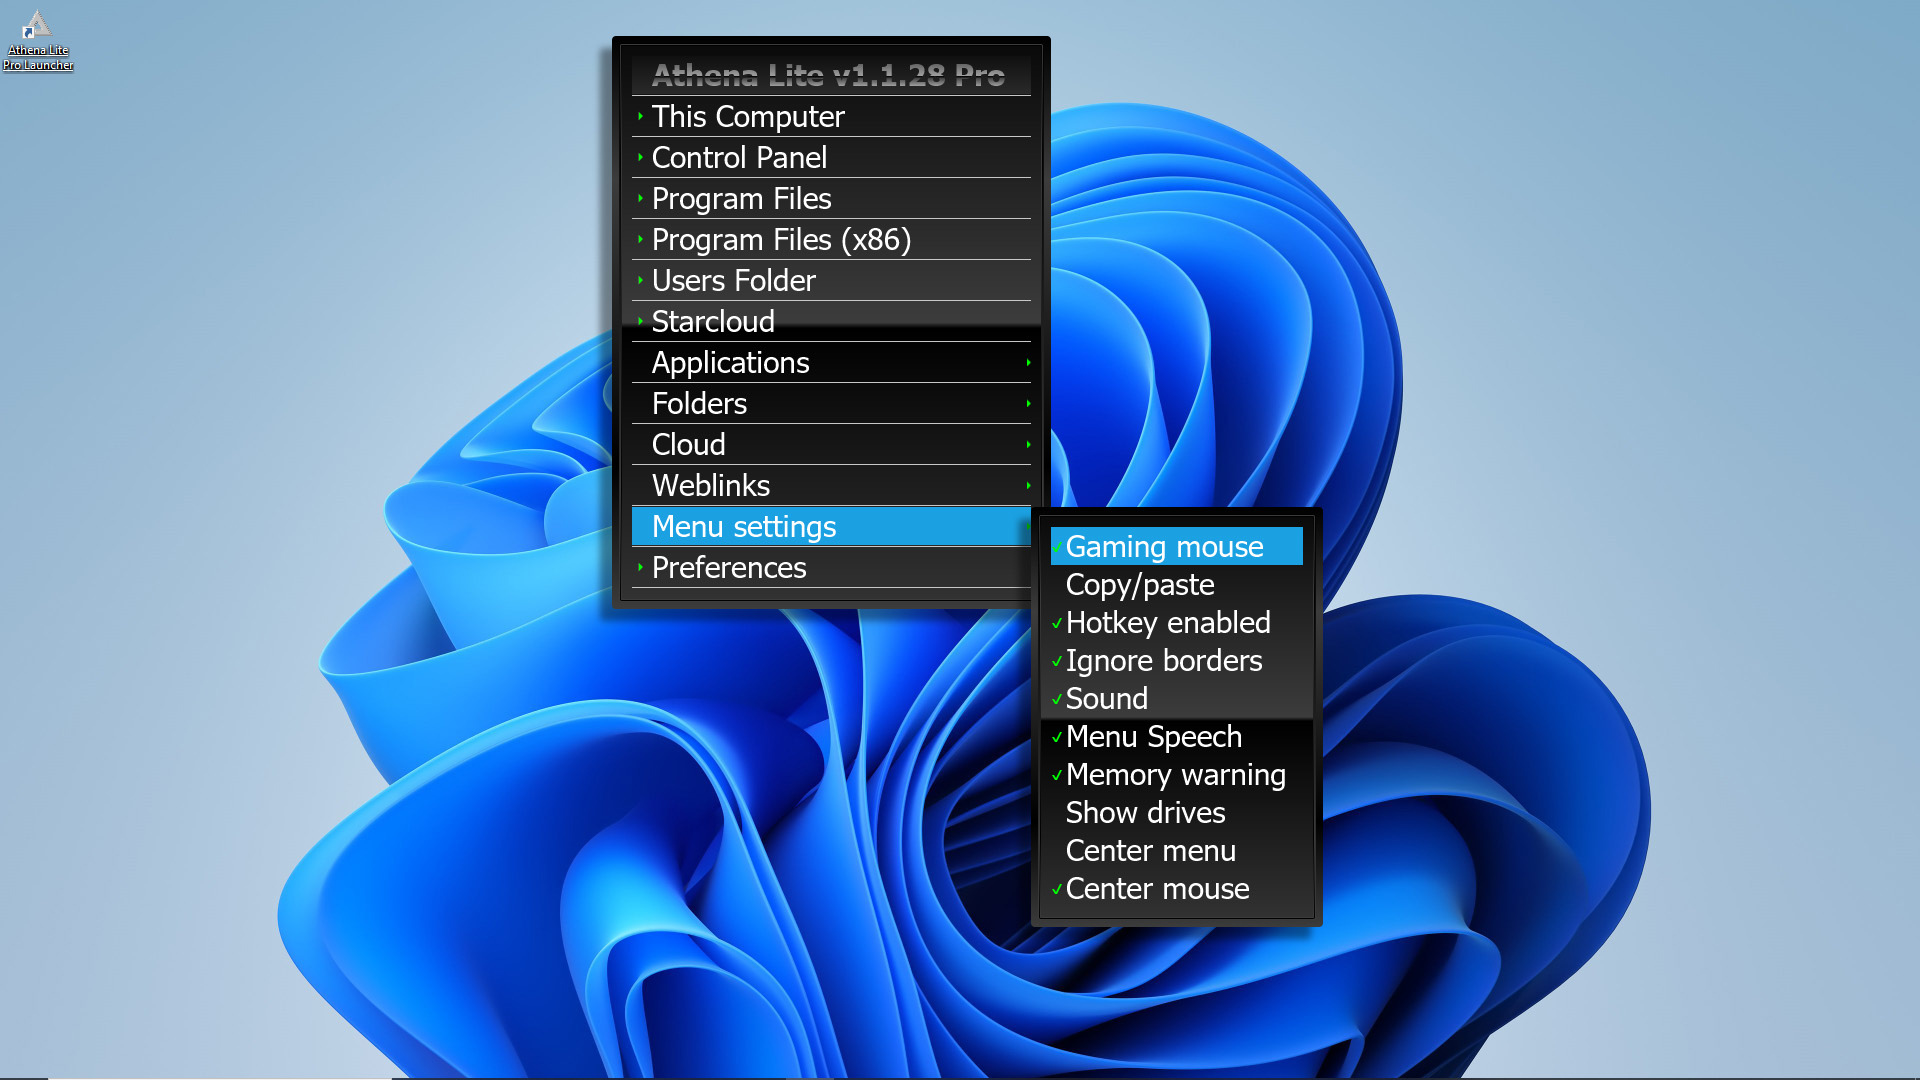Screen dimensions: 1920x1080
Task: Open the Users Folder entry
Action: 733,281
